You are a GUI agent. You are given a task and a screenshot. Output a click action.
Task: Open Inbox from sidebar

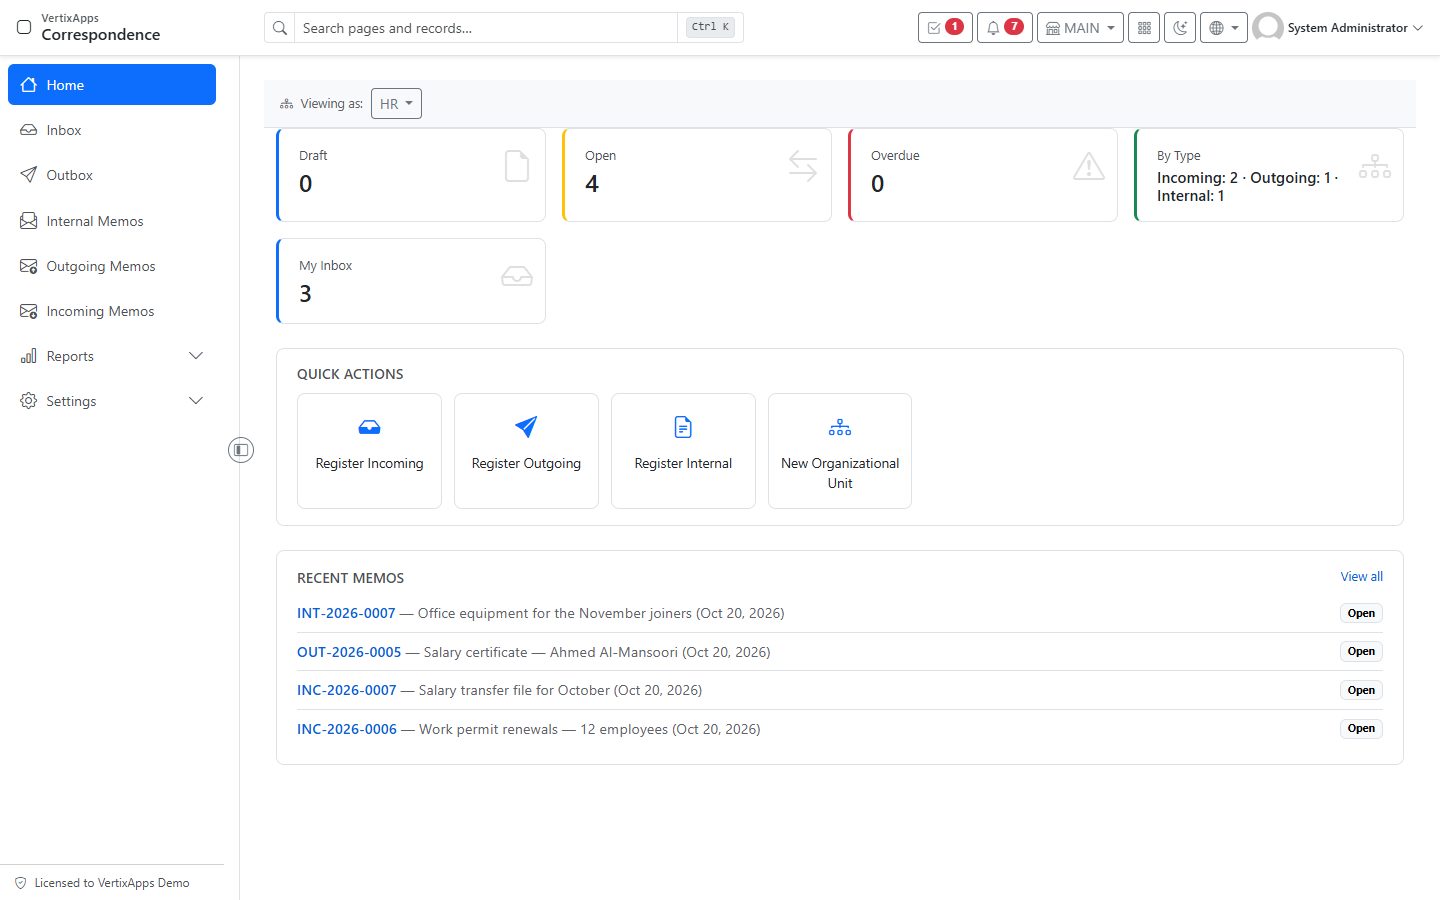coord(112,130)
